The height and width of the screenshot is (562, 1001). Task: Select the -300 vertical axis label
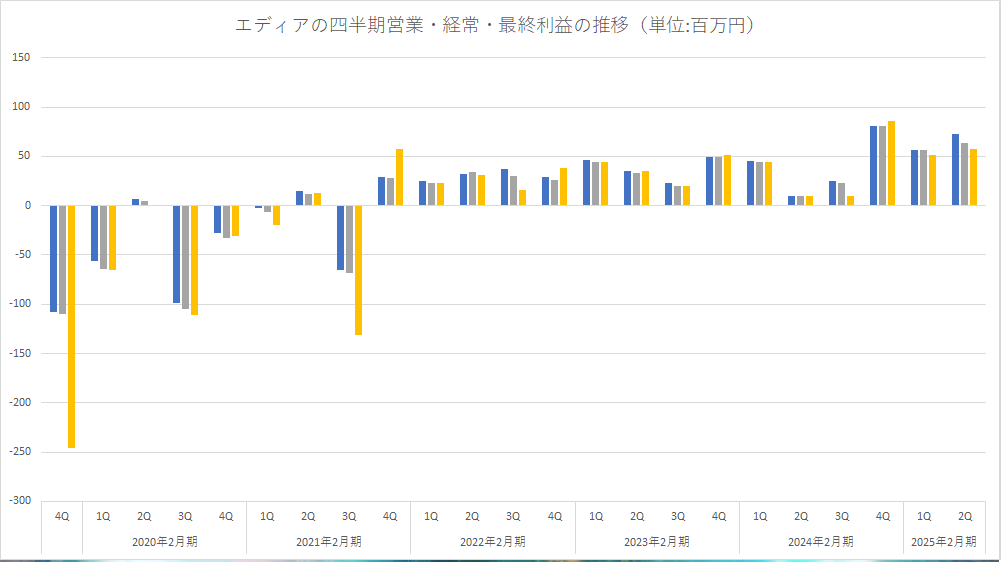coord(20,501)
